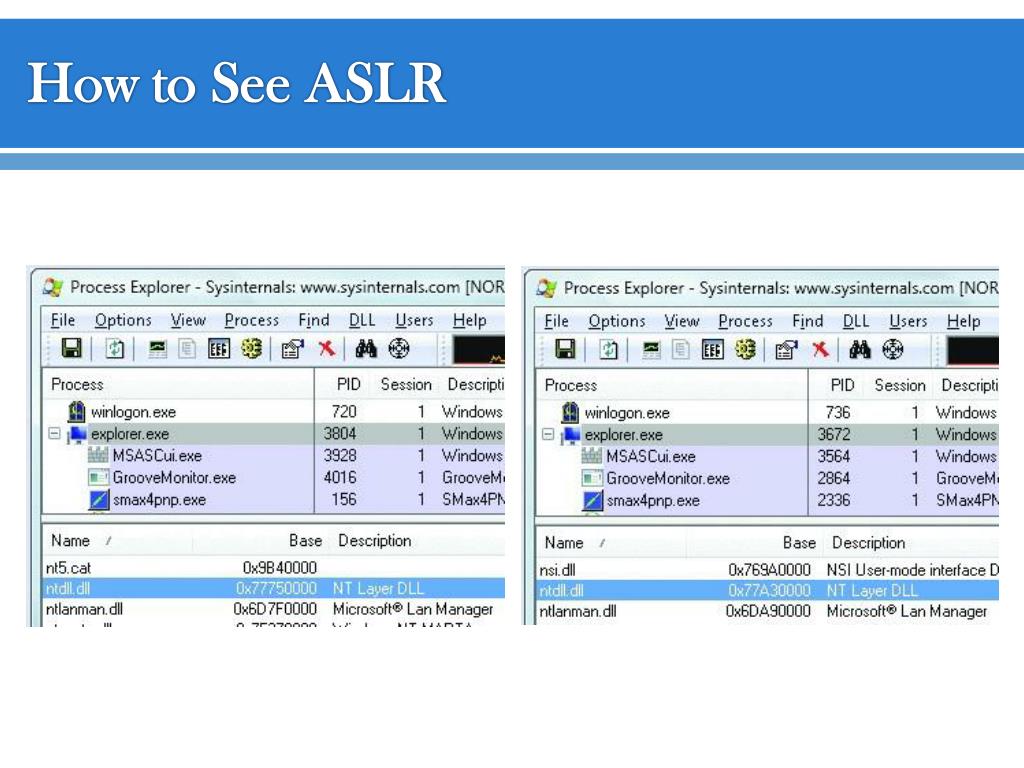The width and height of the screenshot is (1024, 768).
Task: Open Properties icon in right window toolbar
Action: pyautogui.click(x=786, y=350)
